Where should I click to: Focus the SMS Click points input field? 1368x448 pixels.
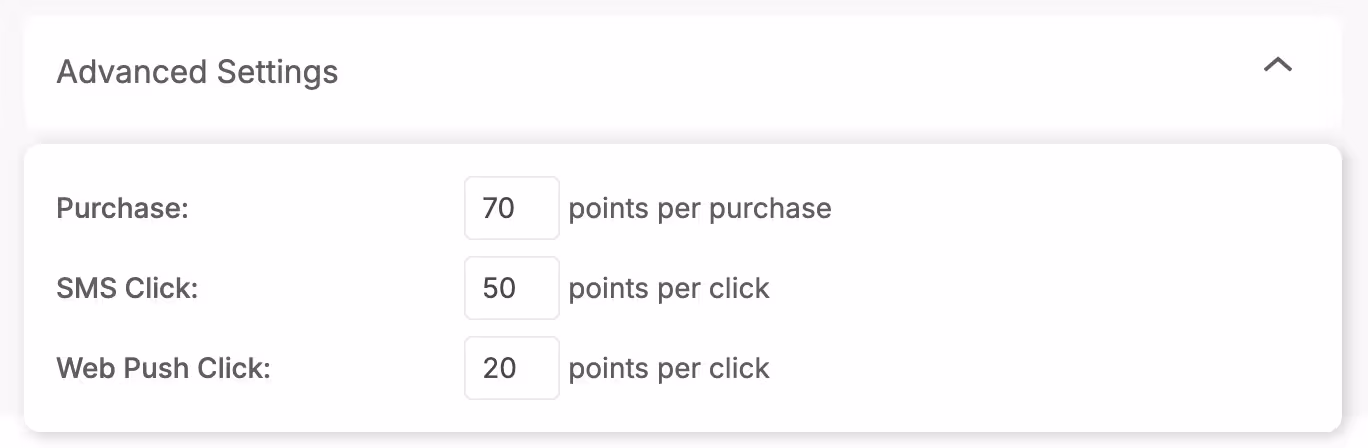(x=511, y=288)
